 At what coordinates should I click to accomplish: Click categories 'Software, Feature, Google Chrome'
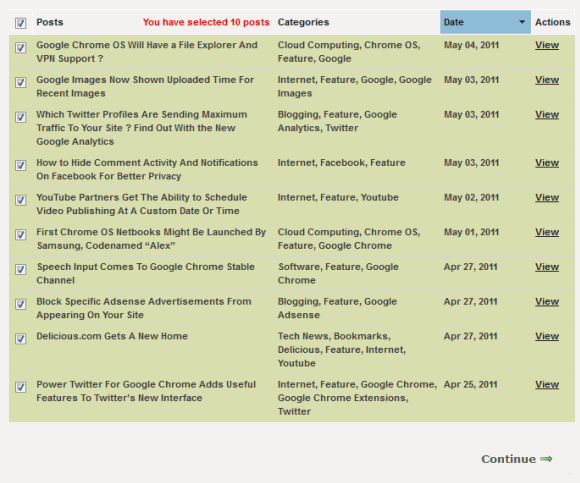(x=338, y=274)
